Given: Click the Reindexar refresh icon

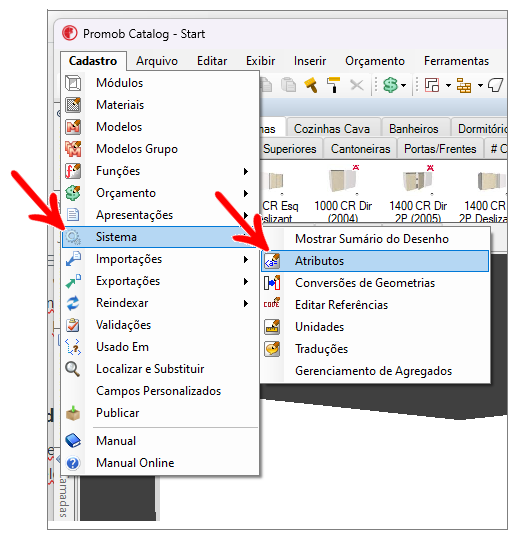Looking at the screenshot, I should (73, 303).
